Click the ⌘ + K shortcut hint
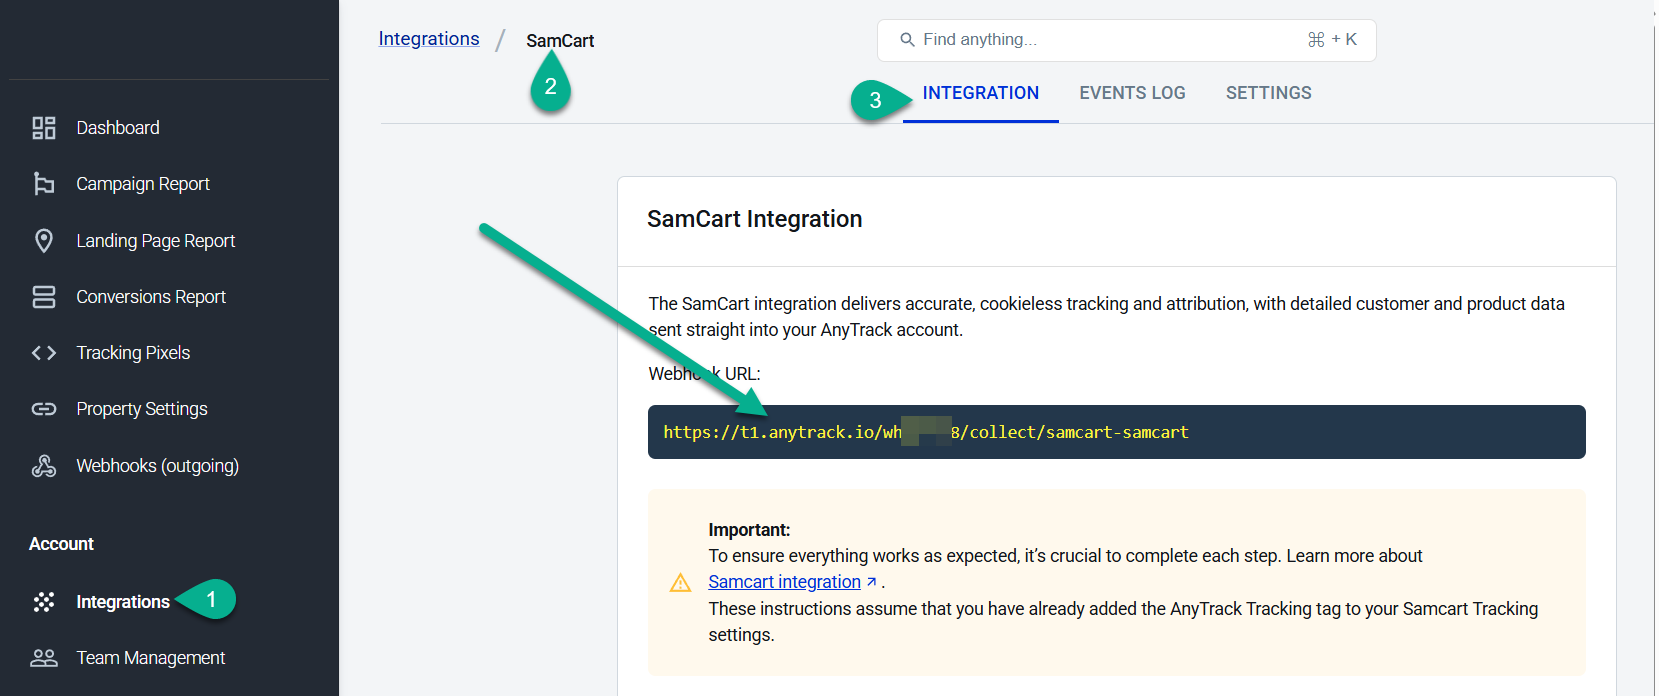 [1332, 40]
